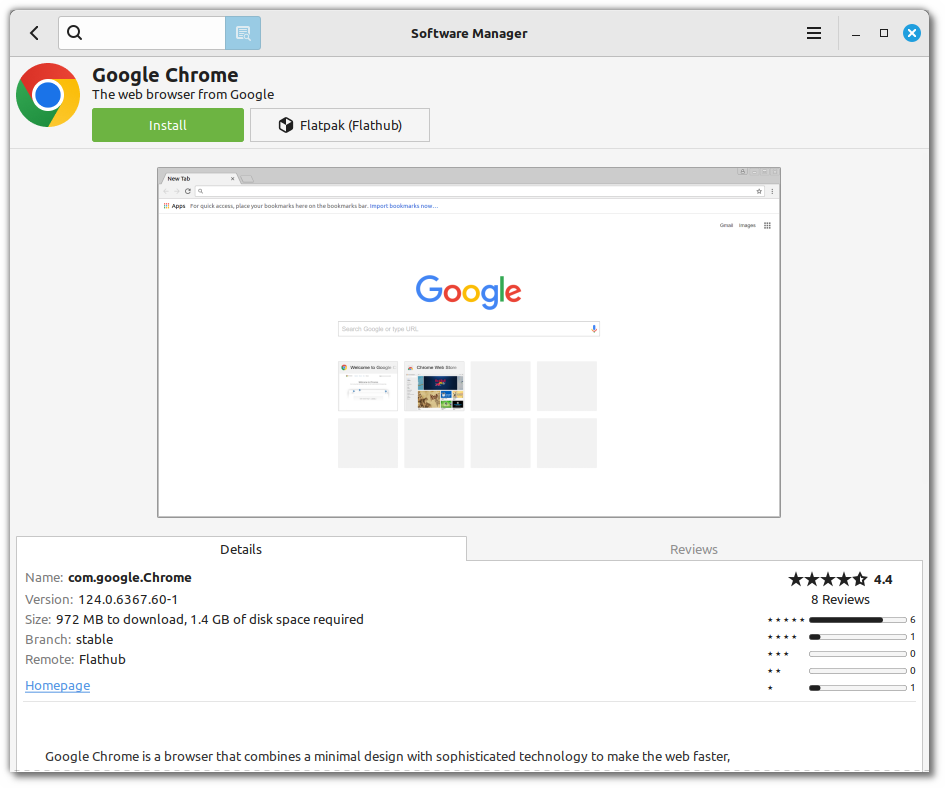Image resolution: width=945 pixels, height=788 pixels.
Task: Click the back arrow icon
Action: coord(33,33)
